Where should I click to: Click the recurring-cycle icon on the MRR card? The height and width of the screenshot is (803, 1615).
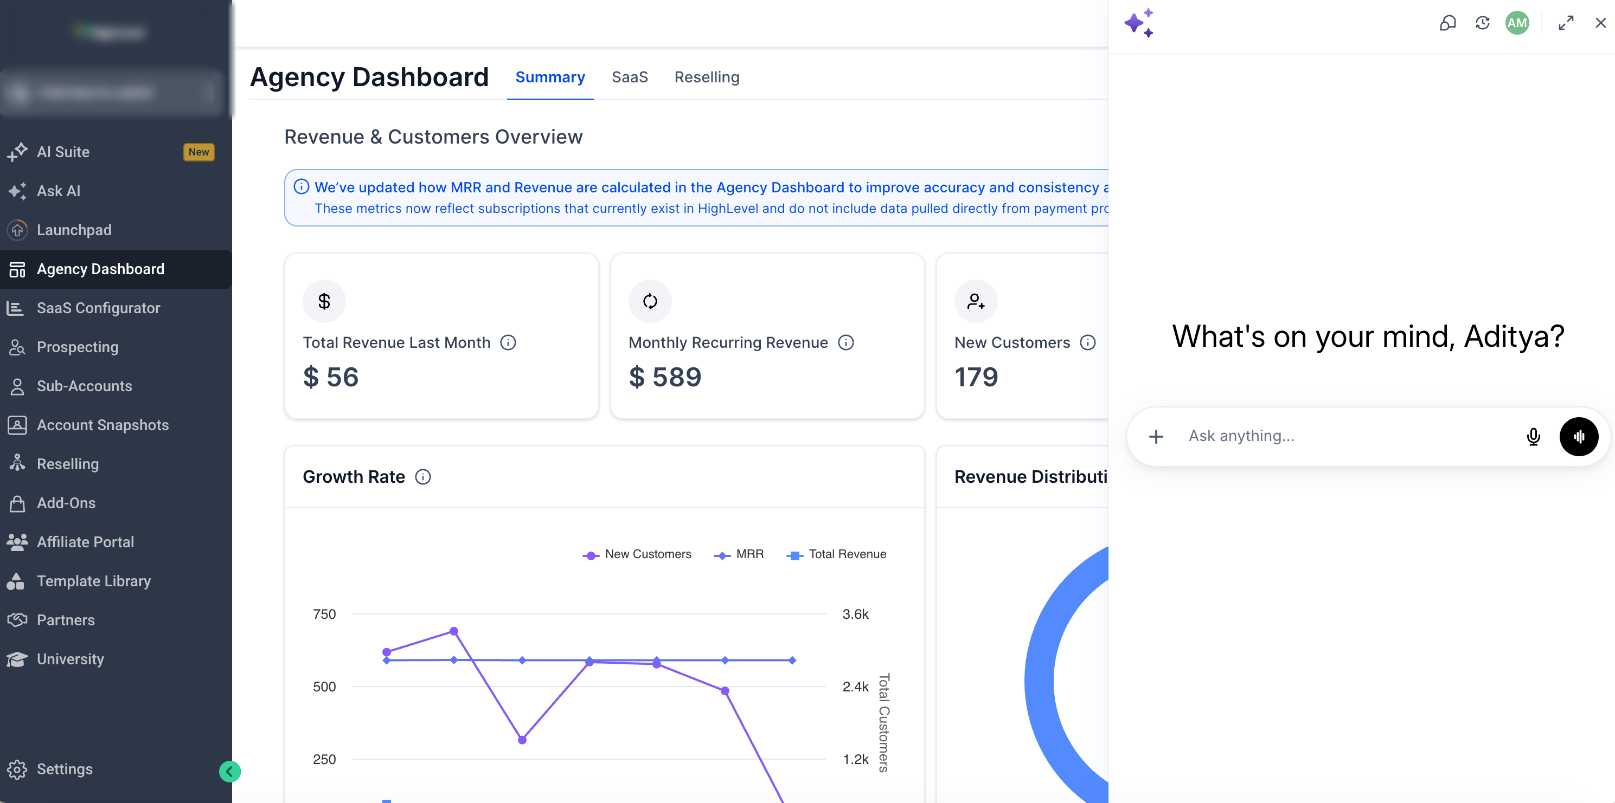pos(650,301)
